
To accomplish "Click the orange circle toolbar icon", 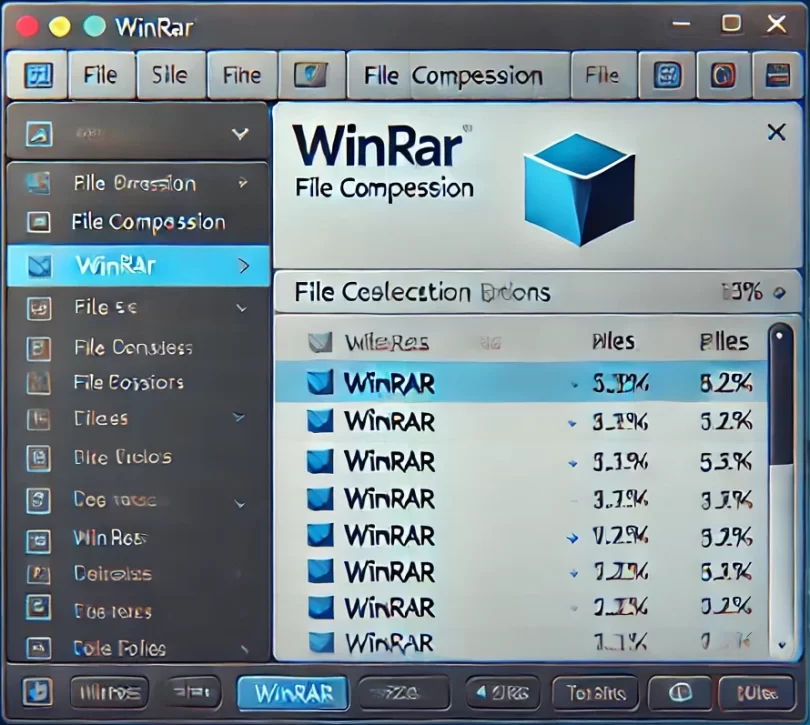I will (723, 75).
